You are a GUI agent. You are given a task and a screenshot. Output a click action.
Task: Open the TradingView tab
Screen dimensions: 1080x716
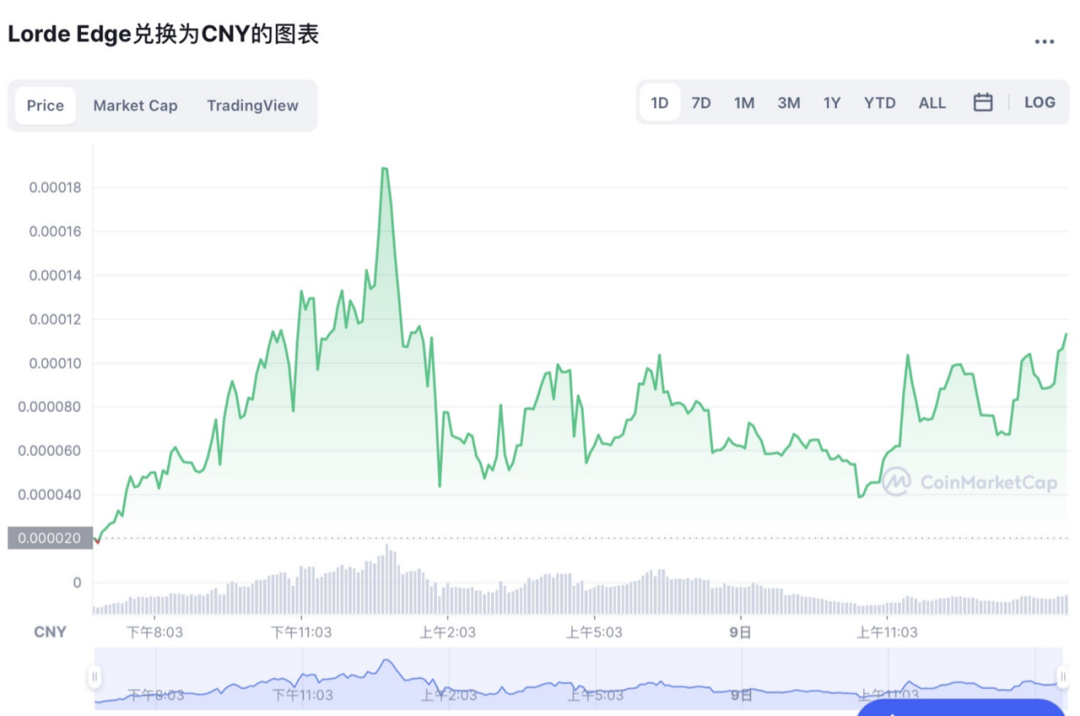pyautogui.click(x=252, y=105)
